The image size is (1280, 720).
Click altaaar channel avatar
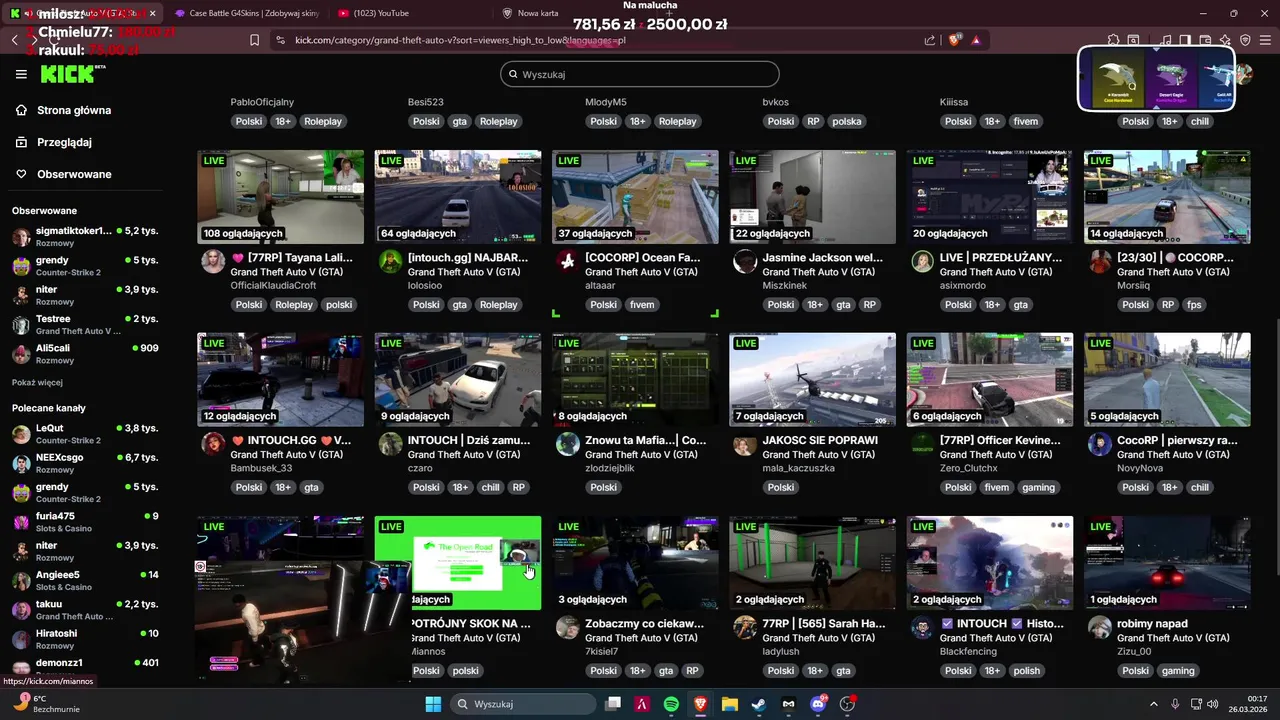[x=568, y=262]
